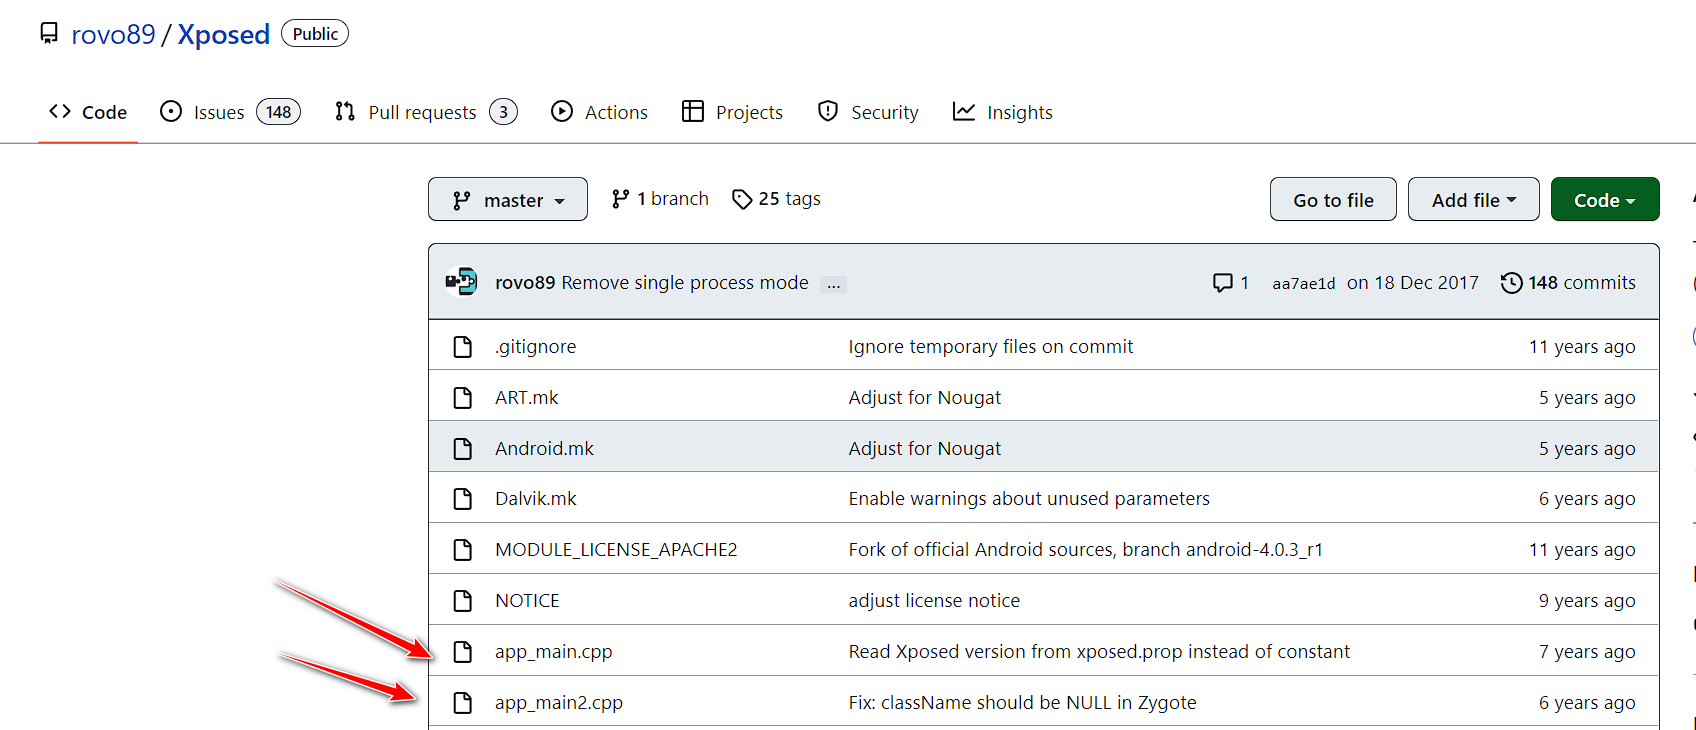Viewport: 1696px width, 730px height.
Task: Open the Issues tab
Action: click(219, 112)
